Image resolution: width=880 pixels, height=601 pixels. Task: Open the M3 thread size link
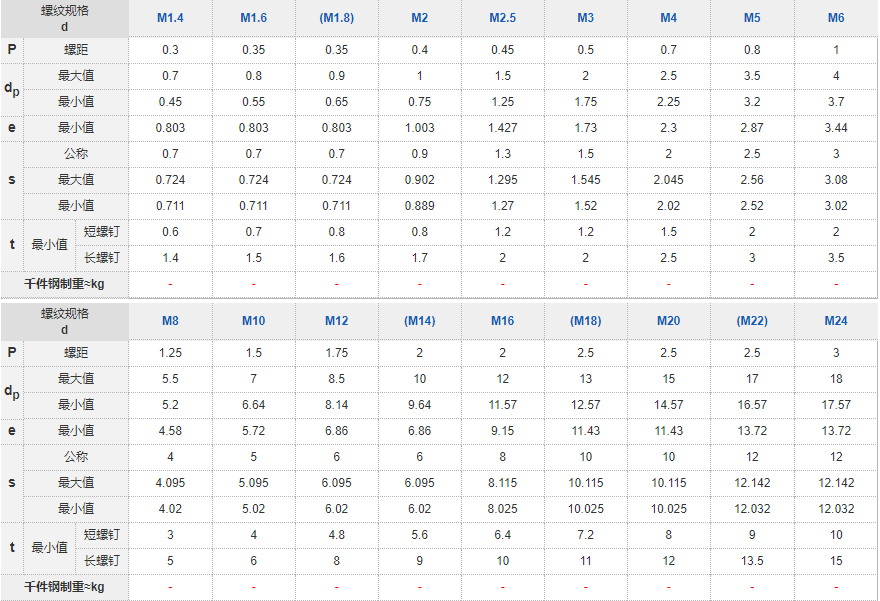point(585,18)
